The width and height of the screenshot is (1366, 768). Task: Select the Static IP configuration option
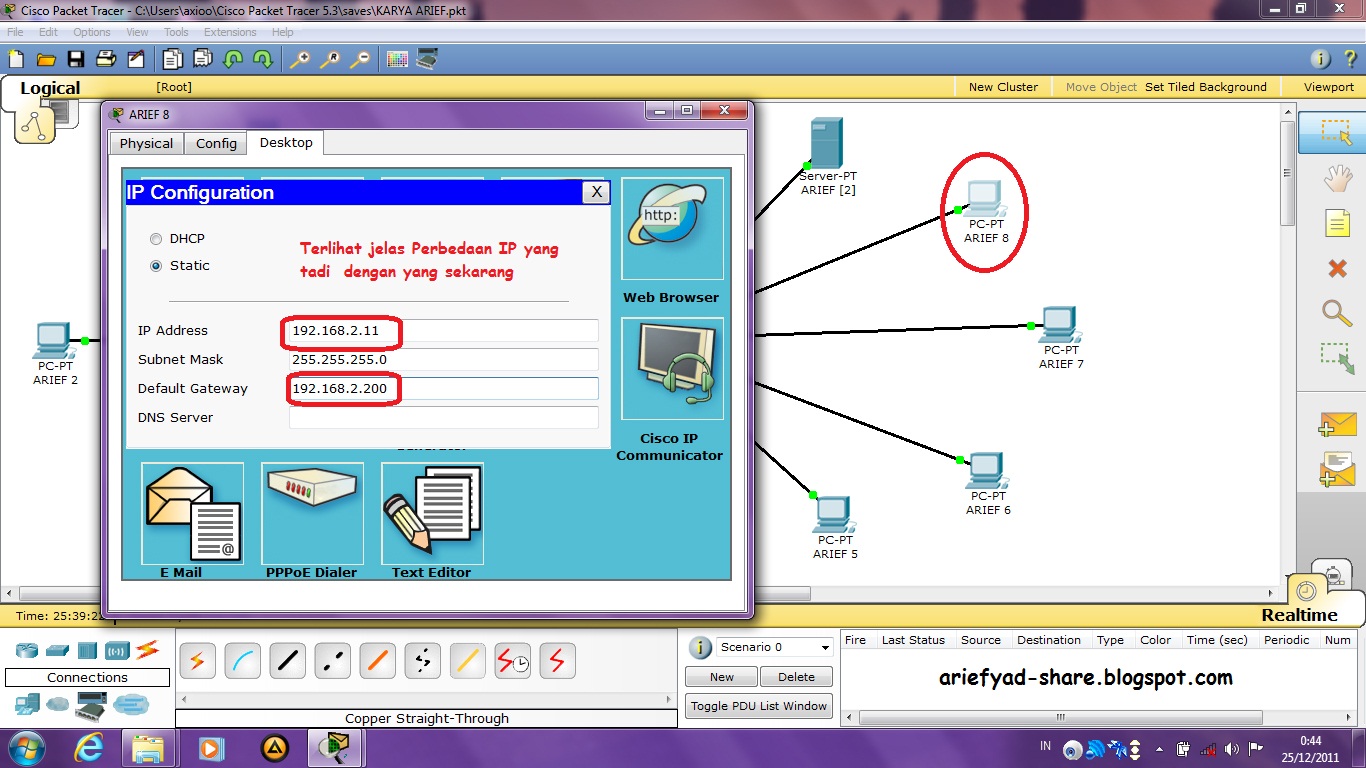point(156,265)
